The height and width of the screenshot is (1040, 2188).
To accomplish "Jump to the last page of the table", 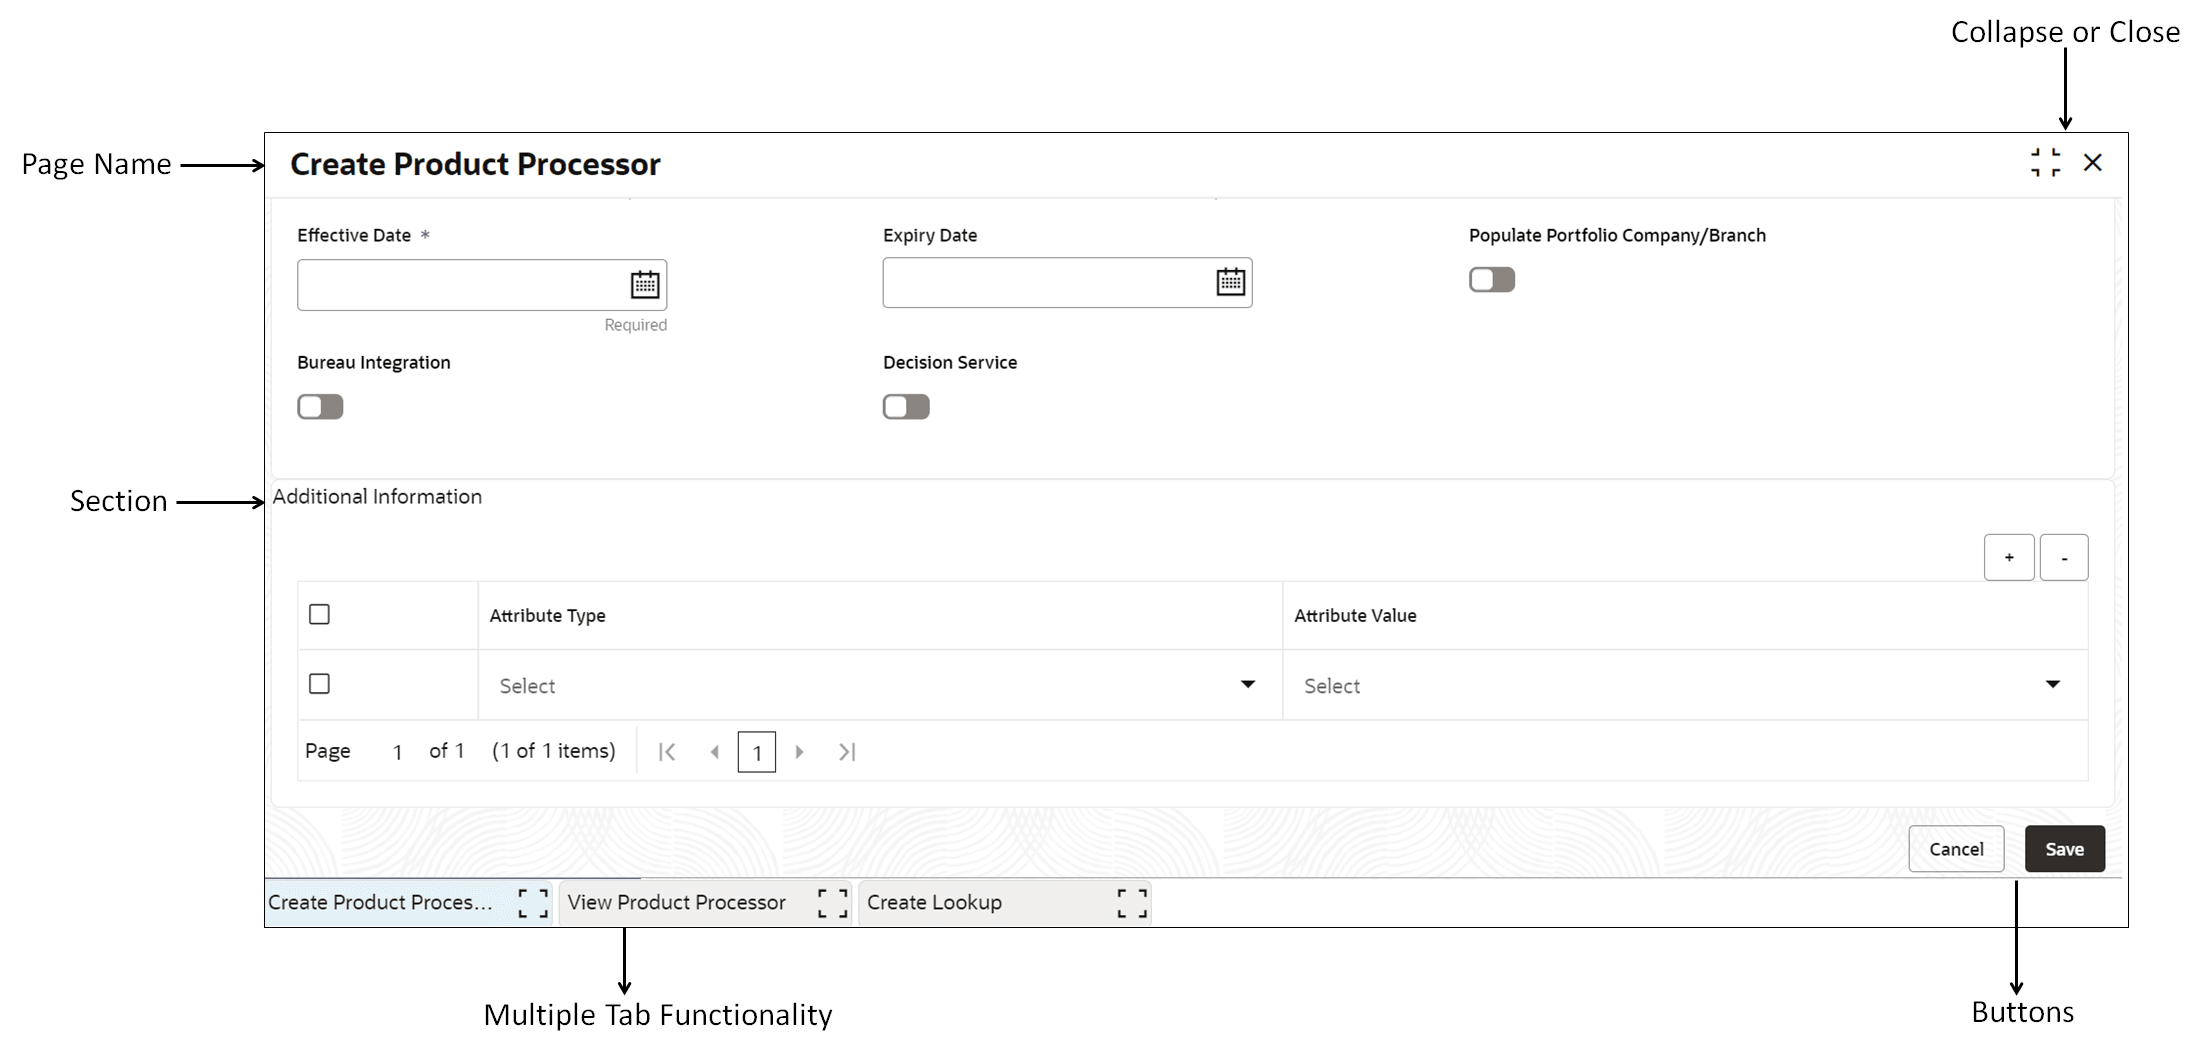I will click(847, 751).
